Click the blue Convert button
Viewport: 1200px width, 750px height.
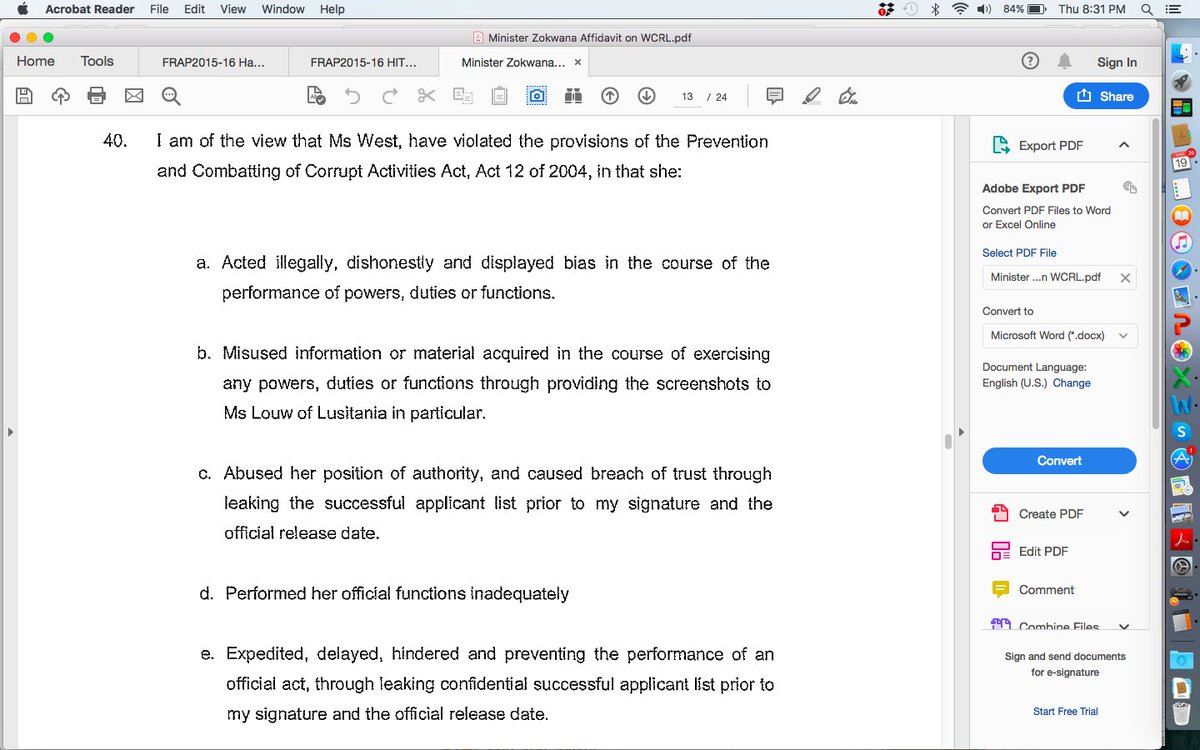[1059, 461]
